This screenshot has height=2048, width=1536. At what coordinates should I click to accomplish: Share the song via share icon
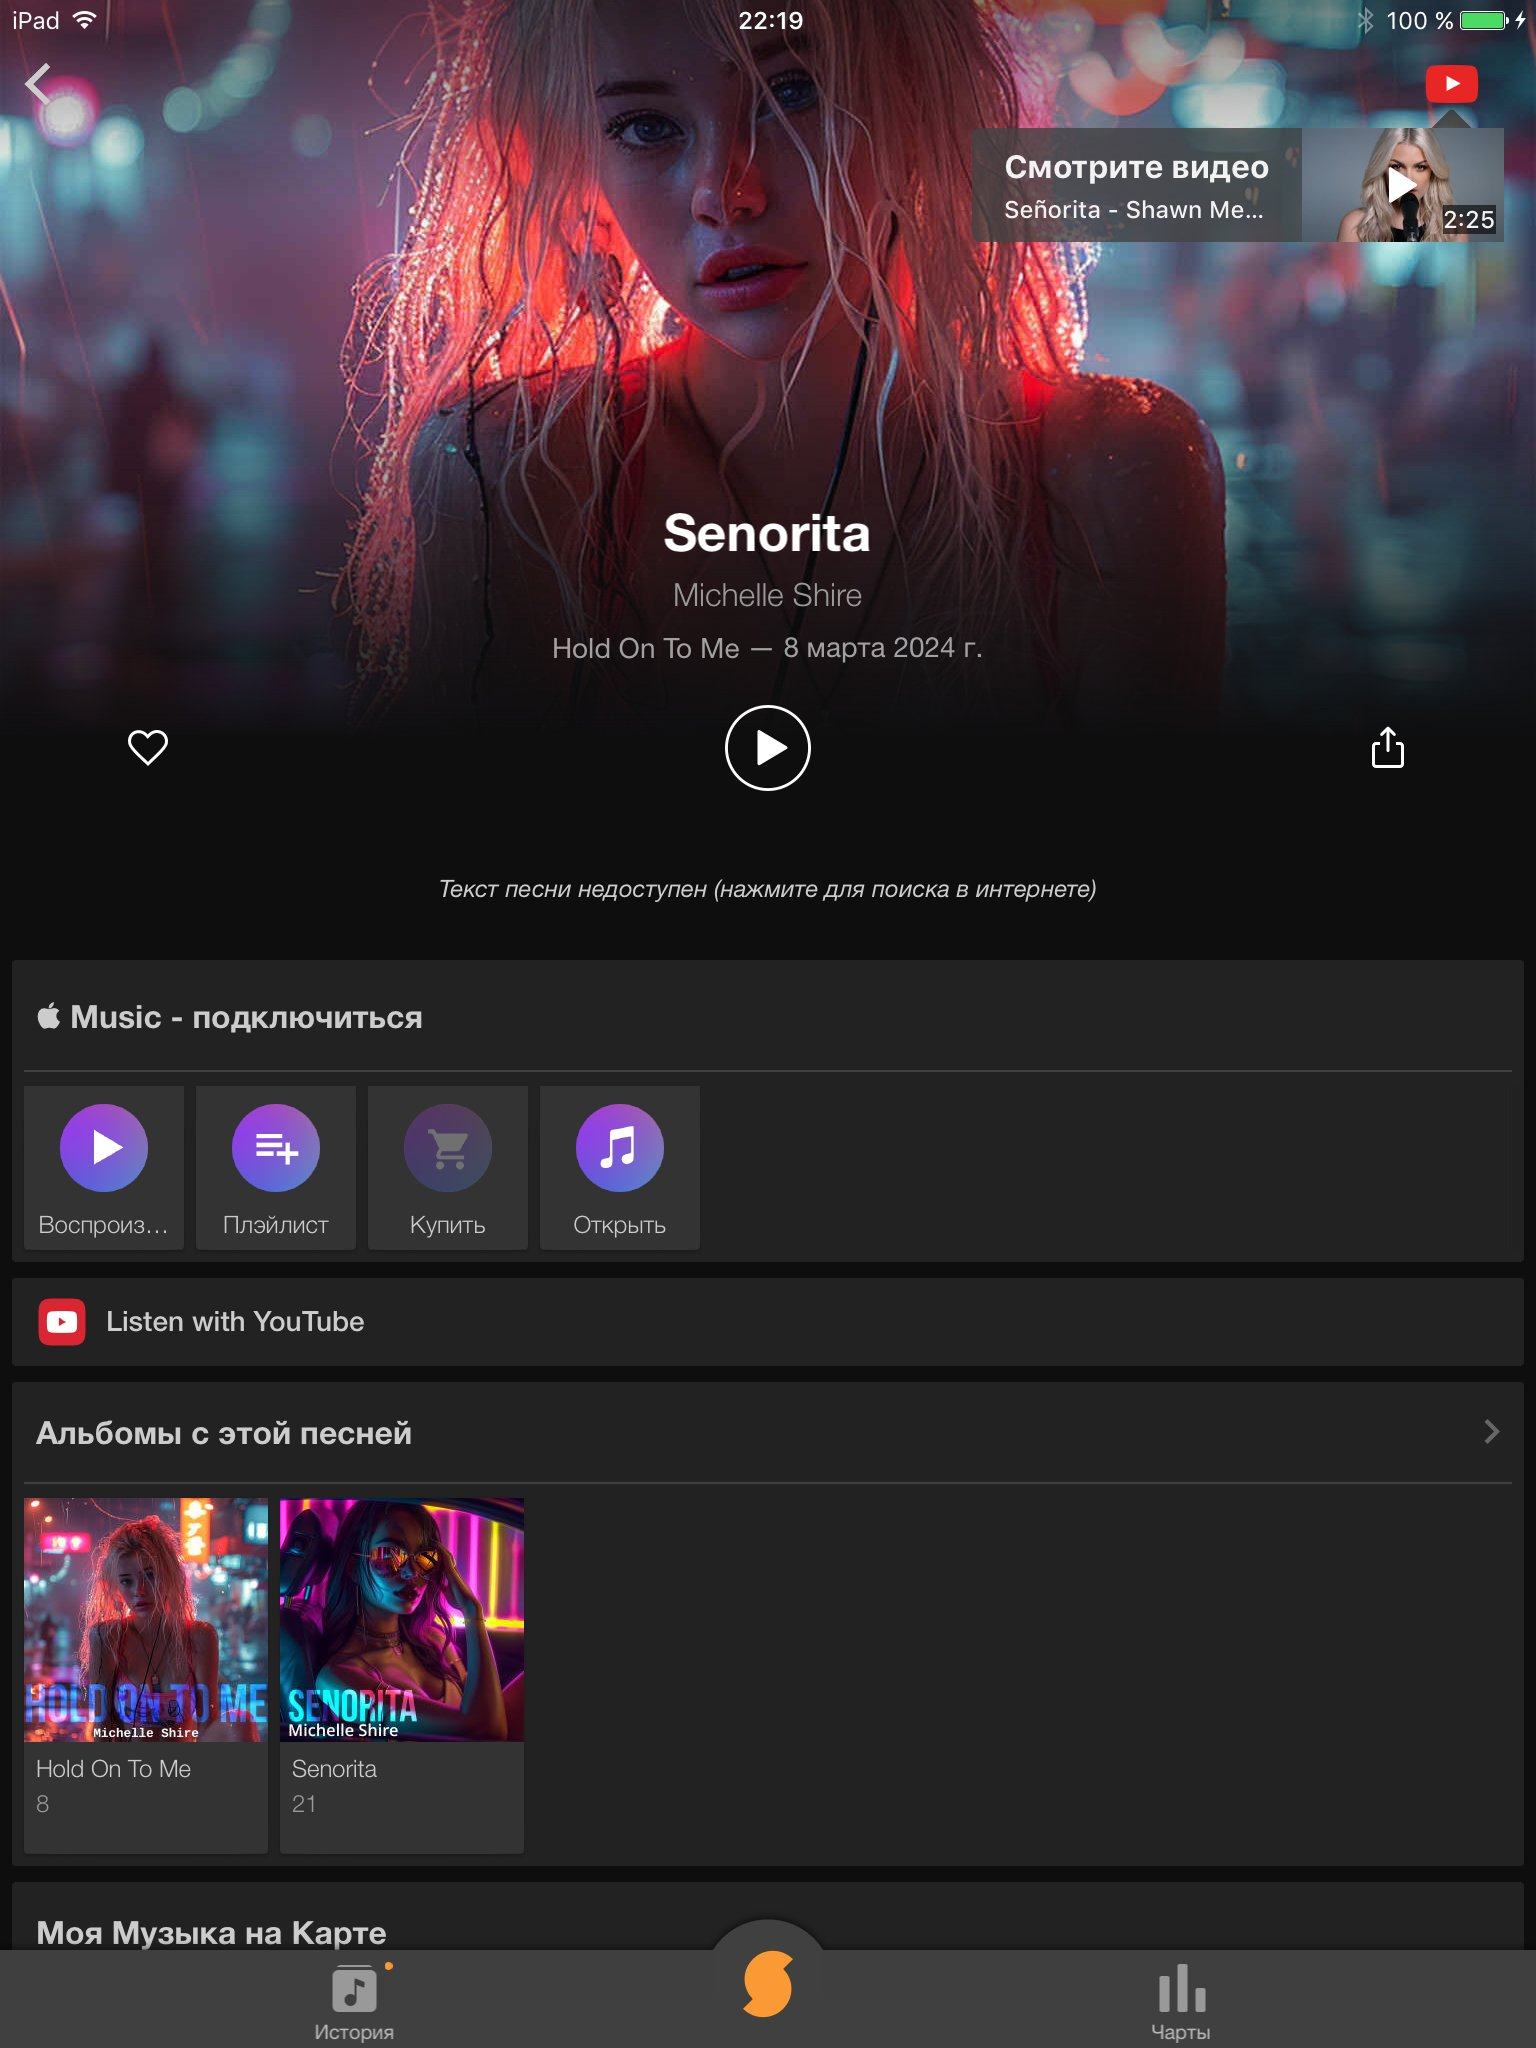point(1387,747)
